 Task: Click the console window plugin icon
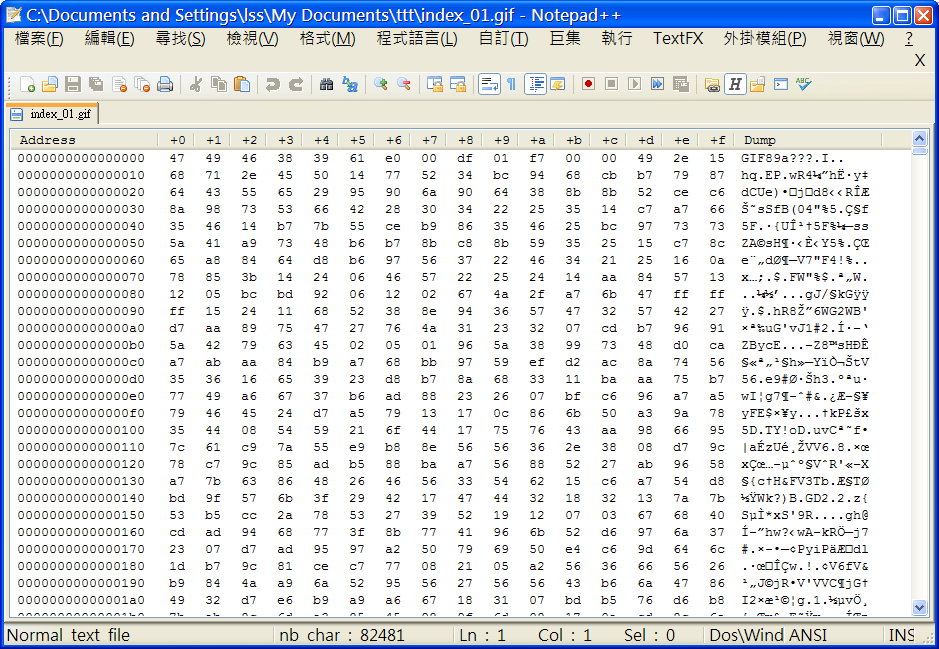pyautogui.click(x=781, y=84)
